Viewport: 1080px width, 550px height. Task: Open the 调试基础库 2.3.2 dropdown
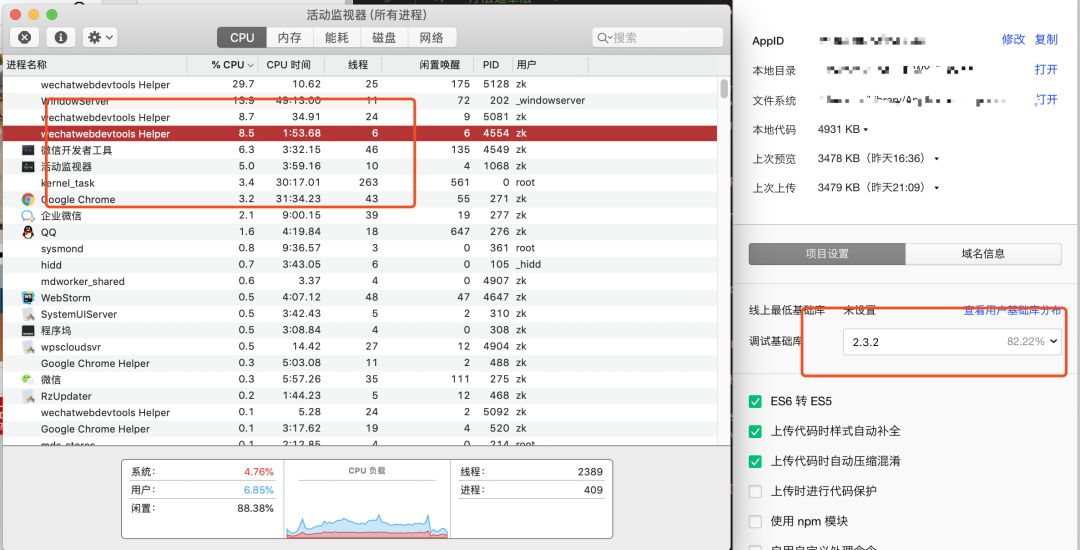coord(952,341)
